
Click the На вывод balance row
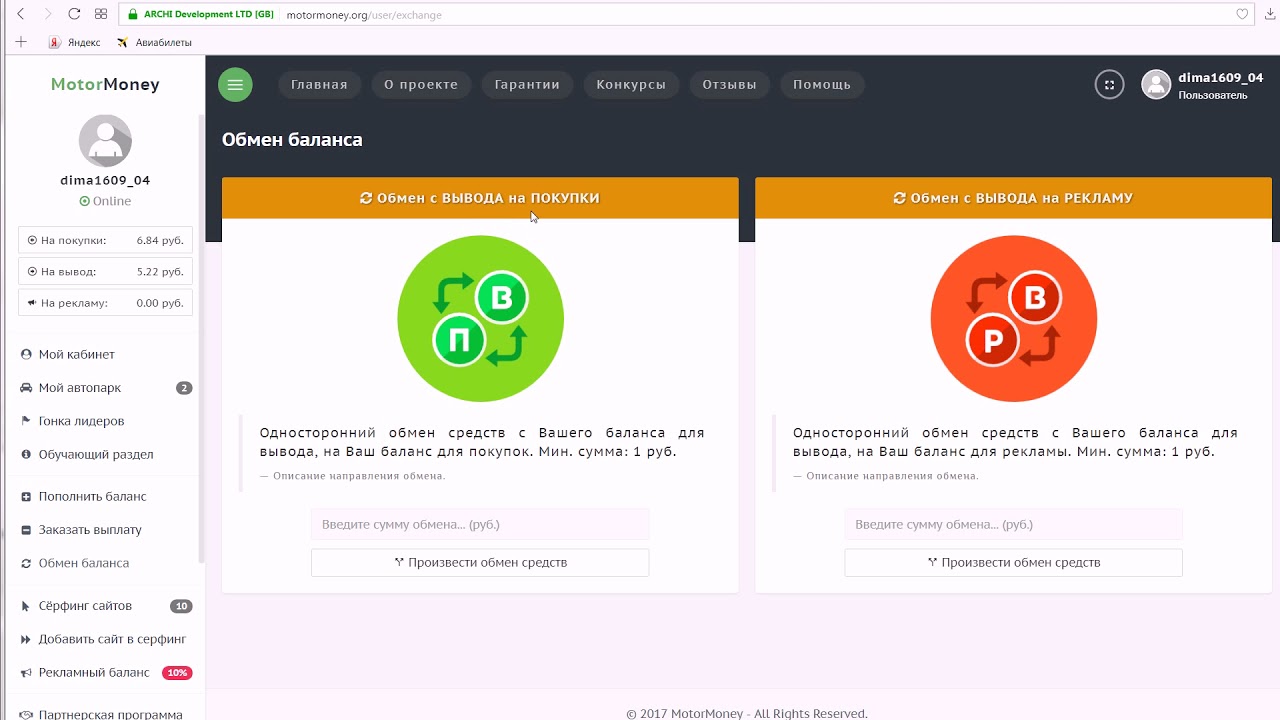coord(105,271)
